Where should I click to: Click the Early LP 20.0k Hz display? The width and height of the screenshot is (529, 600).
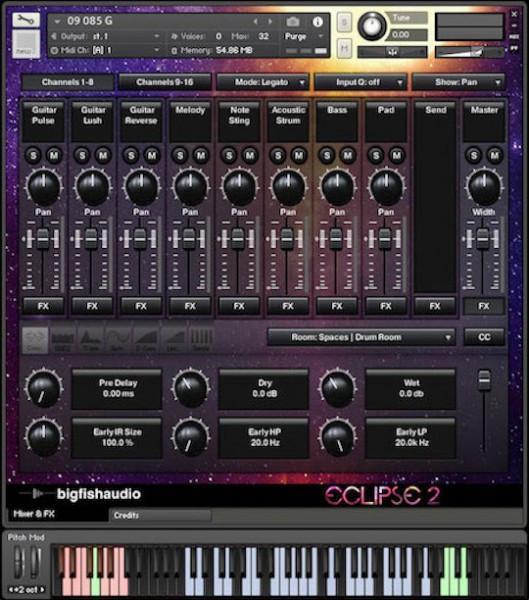[x=411, y=437]
